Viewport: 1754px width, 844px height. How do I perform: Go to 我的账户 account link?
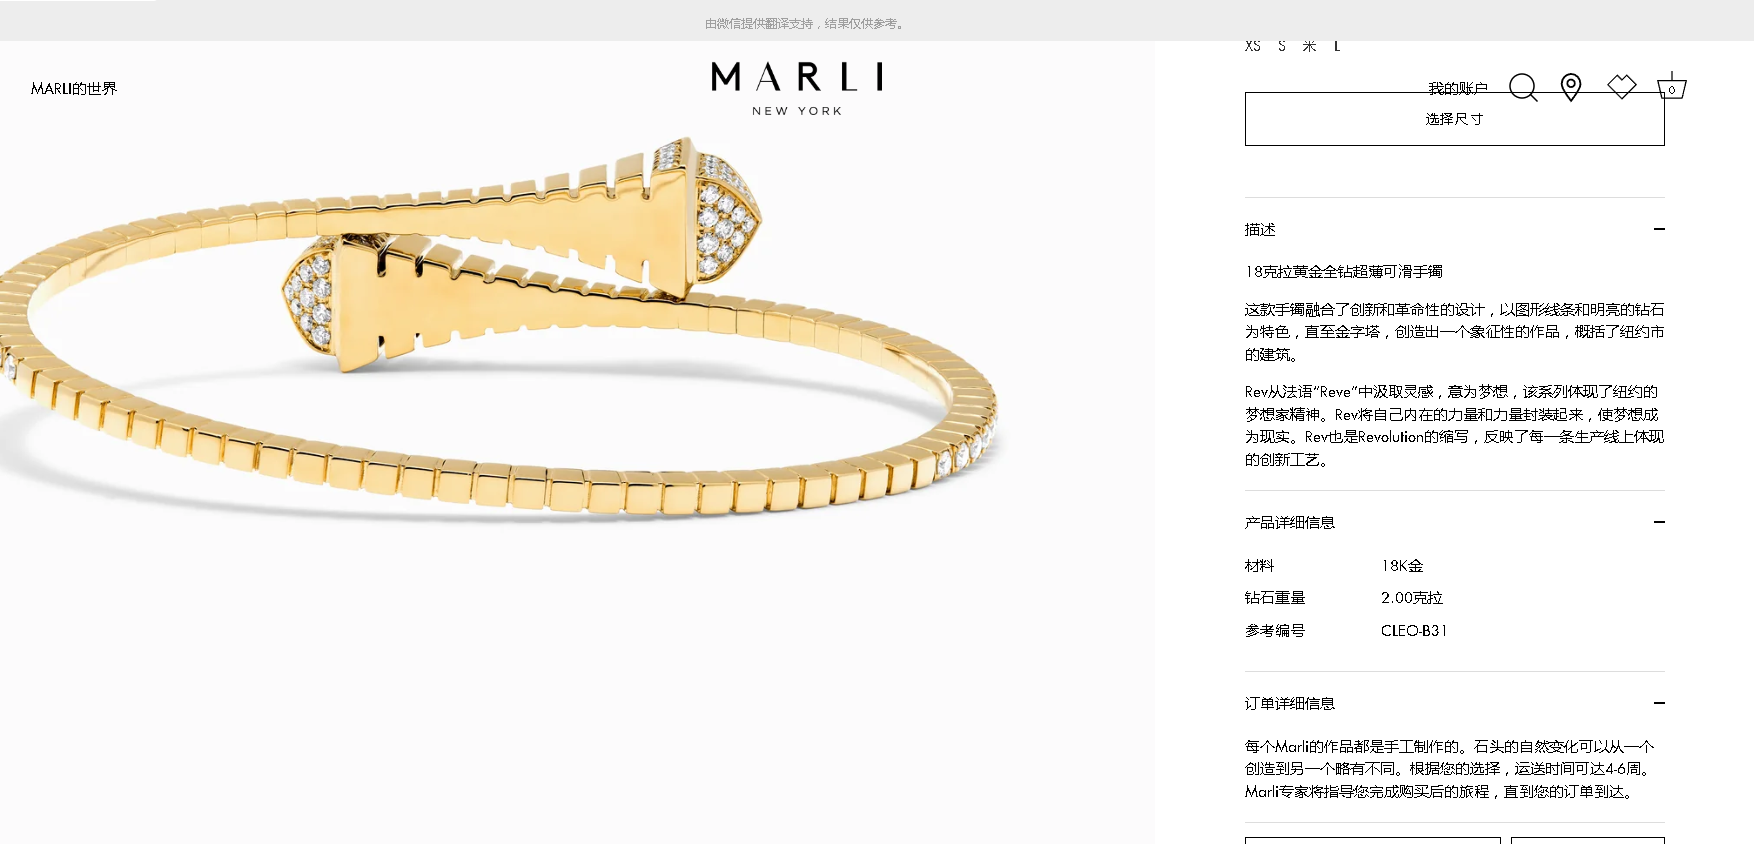point(1458,88)
